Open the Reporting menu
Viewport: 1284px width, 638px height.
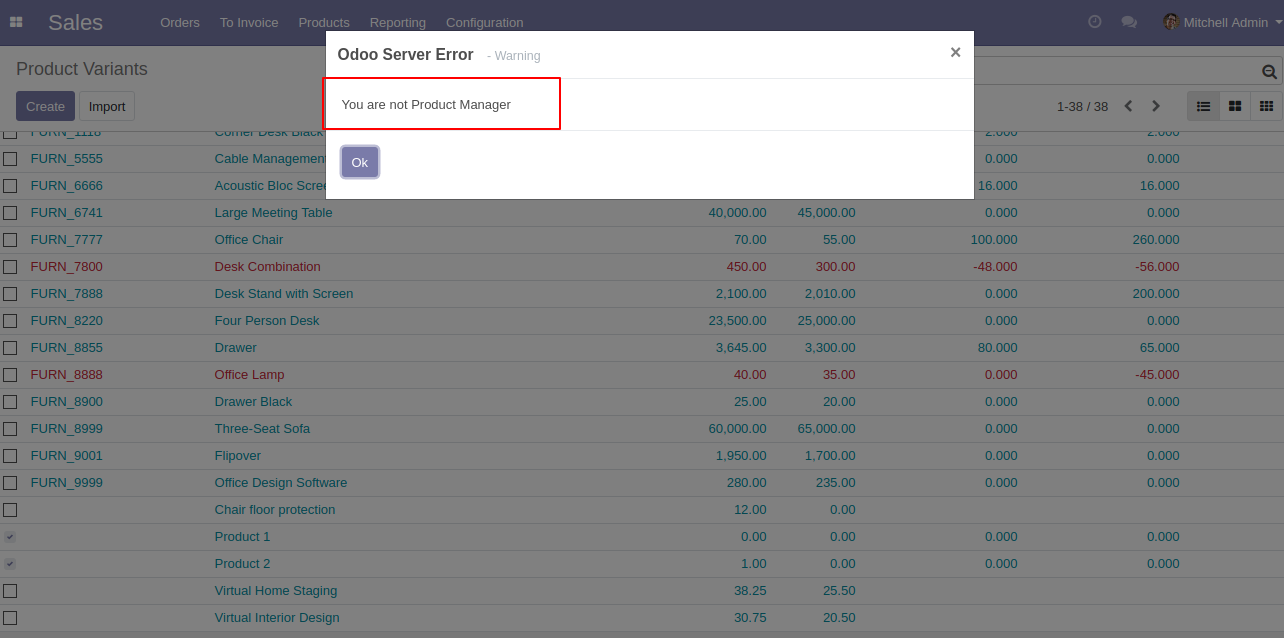pyautogui.click(x=398, y=22)
